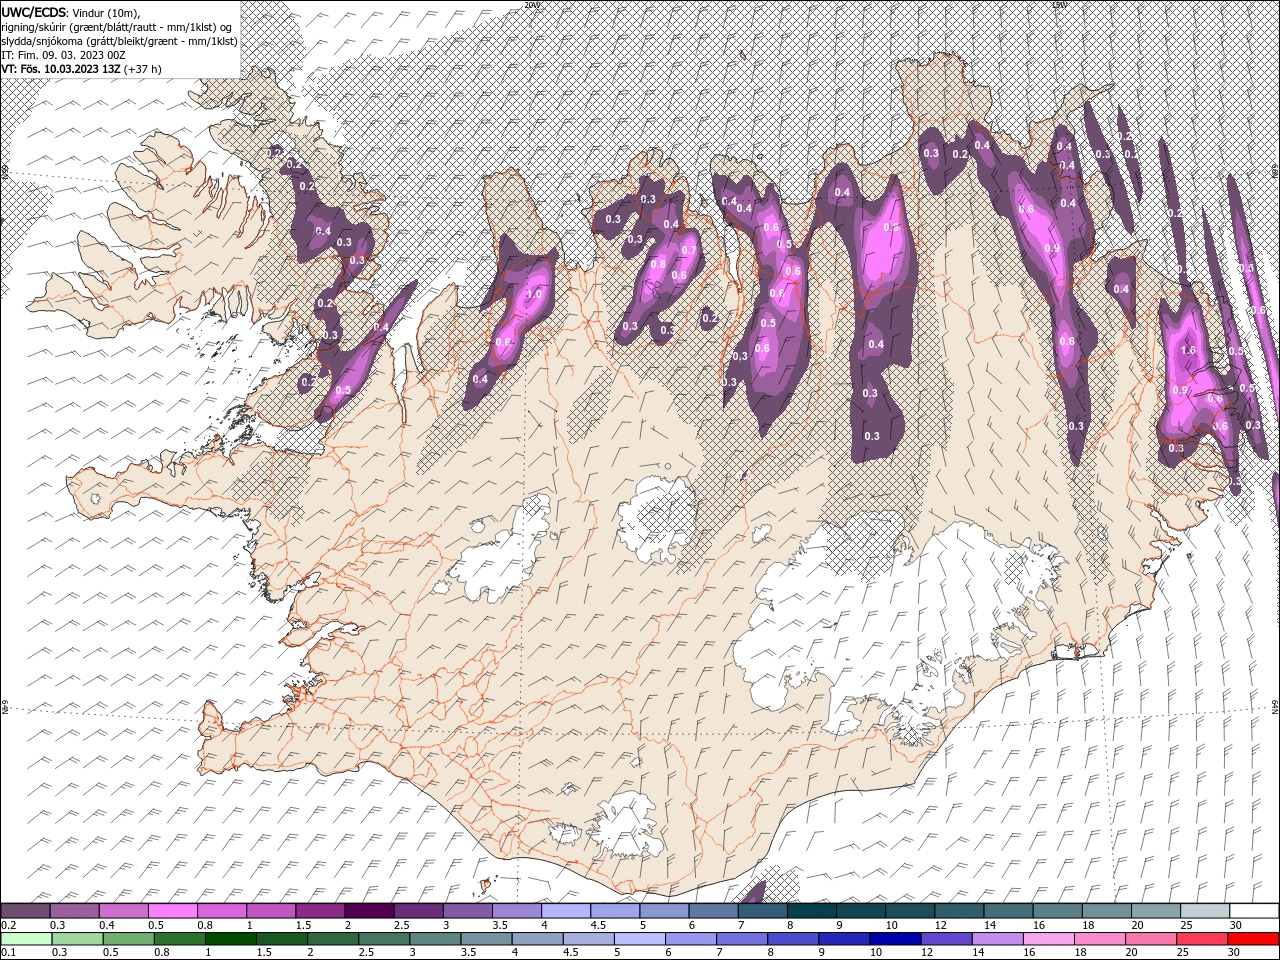
Task: Select the navy blue swatch labeled 10, lower row
Action: pyautogui.click(x=894, y=939)
